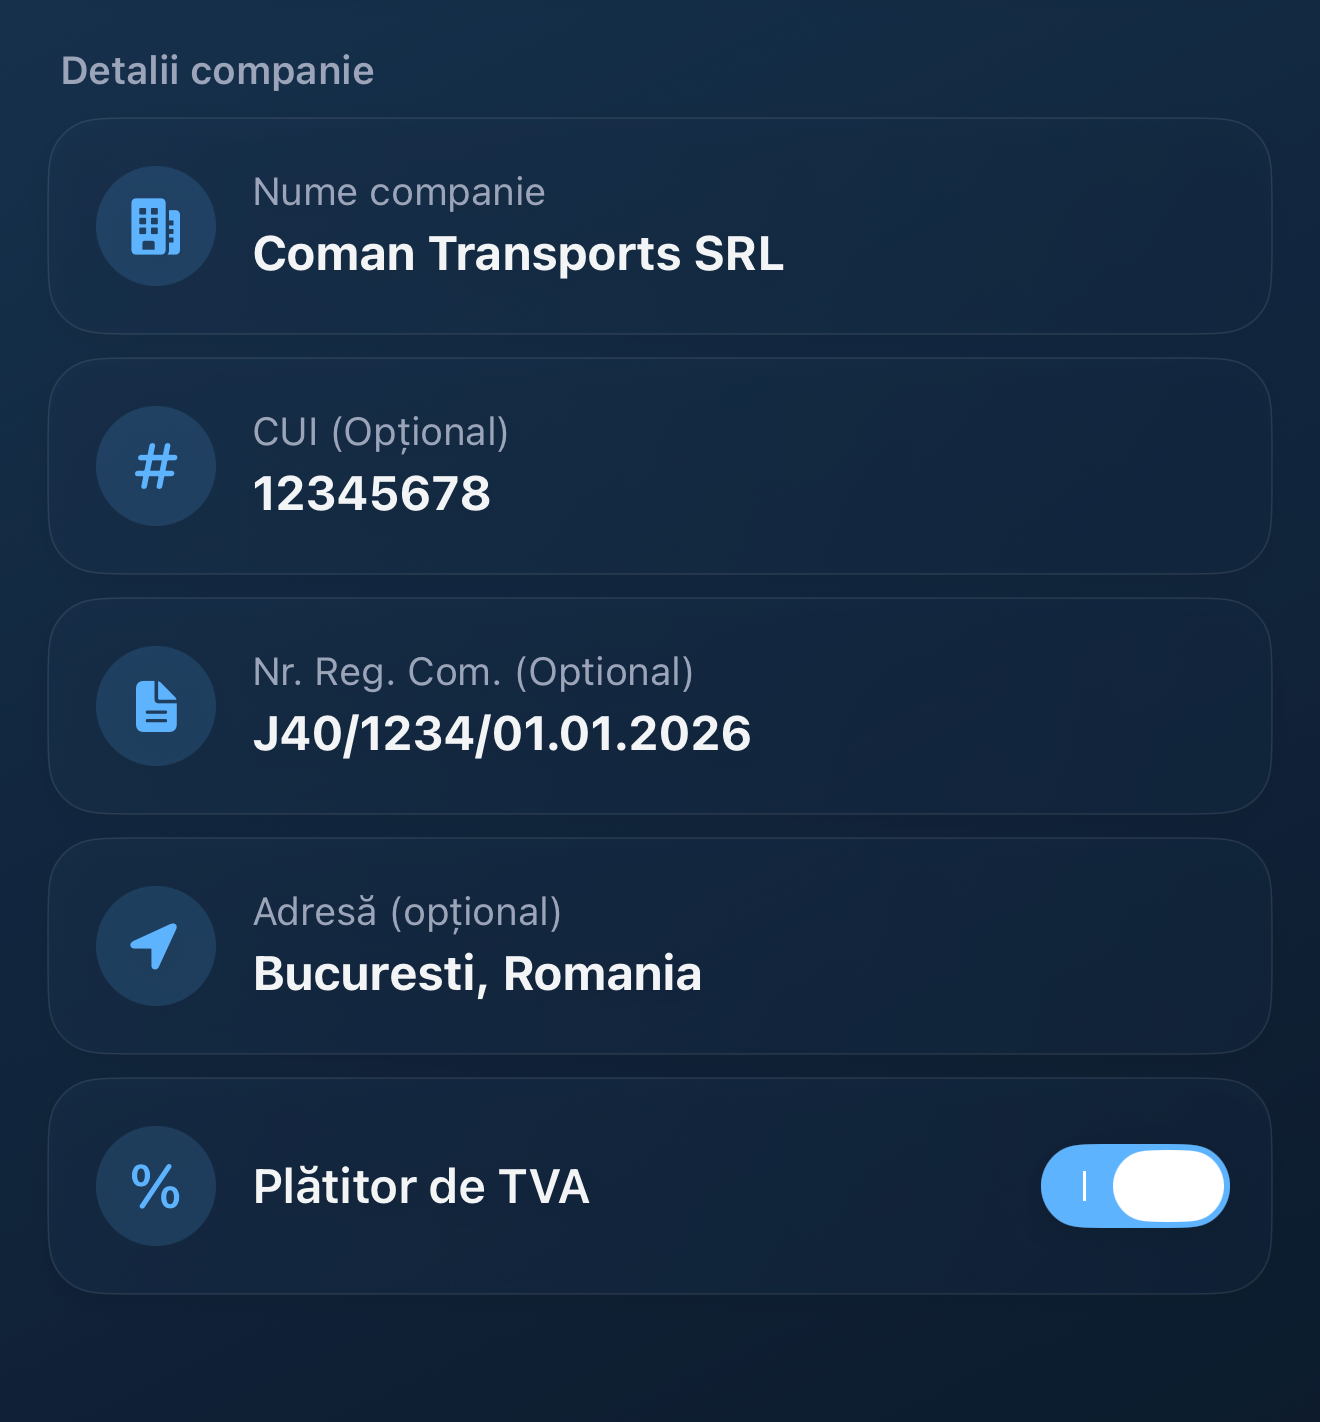Click the building icon beside Nume companie
1320x1422 pixels.
pos(156,226)
